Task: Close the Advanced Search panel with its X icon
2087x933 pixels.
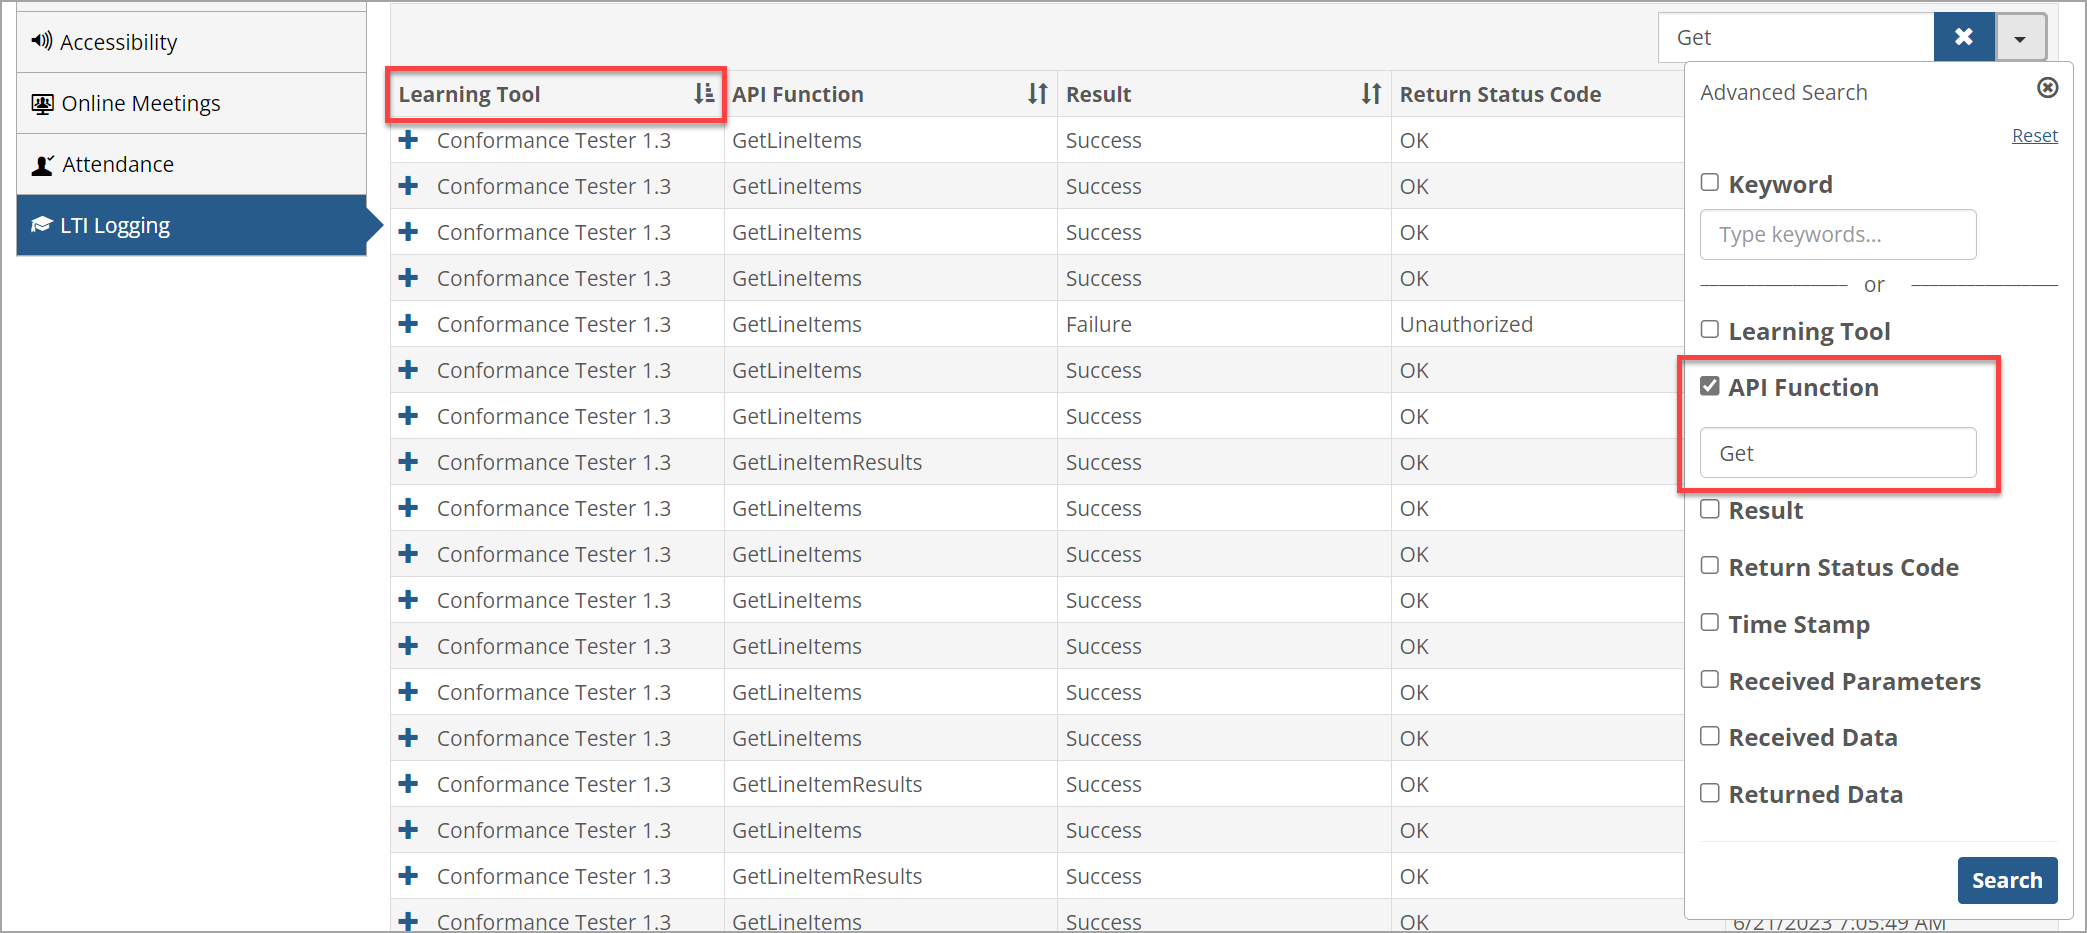Action: (x=2047, y=88)
